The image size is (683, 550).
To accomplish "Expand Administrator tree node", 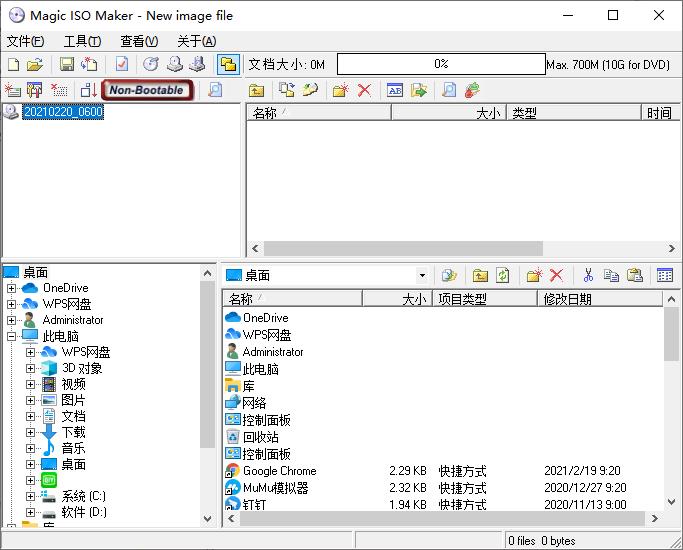I will pos(12,320).
